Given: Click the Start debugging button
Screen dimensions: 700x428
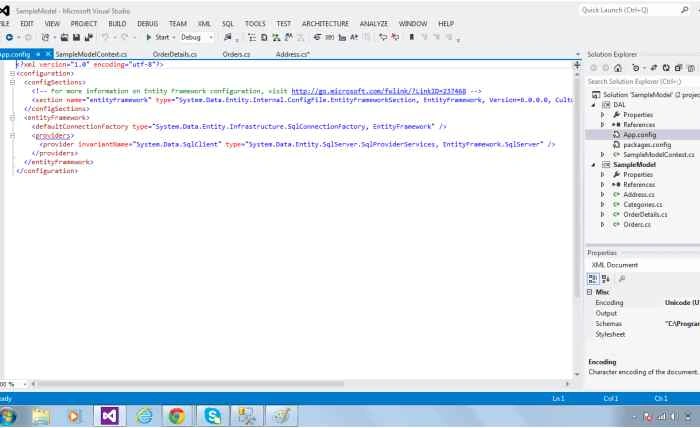Looking at the screenshot, I should coord(158,37).
